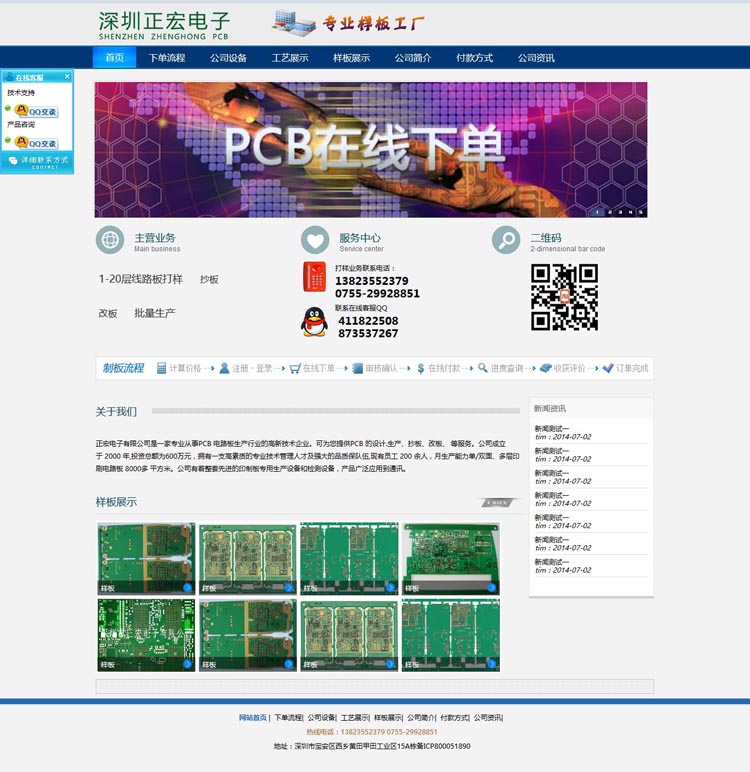Select banner slide indicator 5
This screenshot has width=750, height=772.
pyautogui.click(x=641, y=212)
